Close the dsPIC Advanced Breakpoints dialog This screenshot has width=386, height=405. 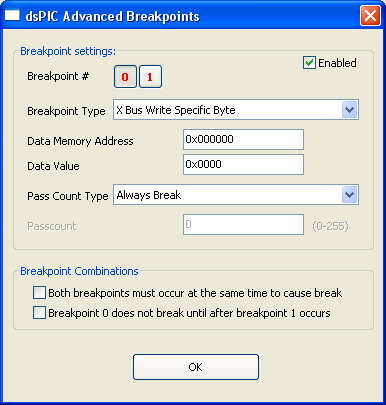(x=370, y=16)
